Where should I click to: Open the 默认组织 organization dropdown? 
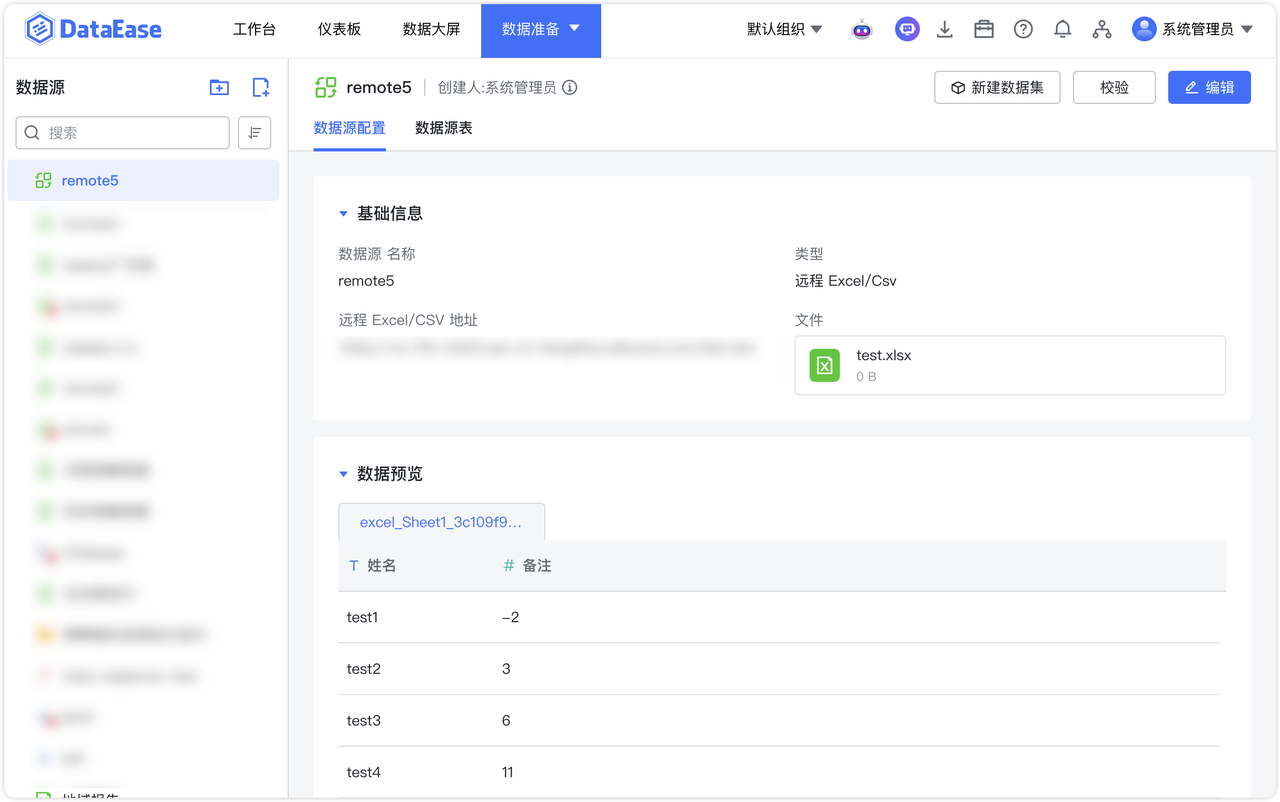pyautogui.click(x=785, y=29)
